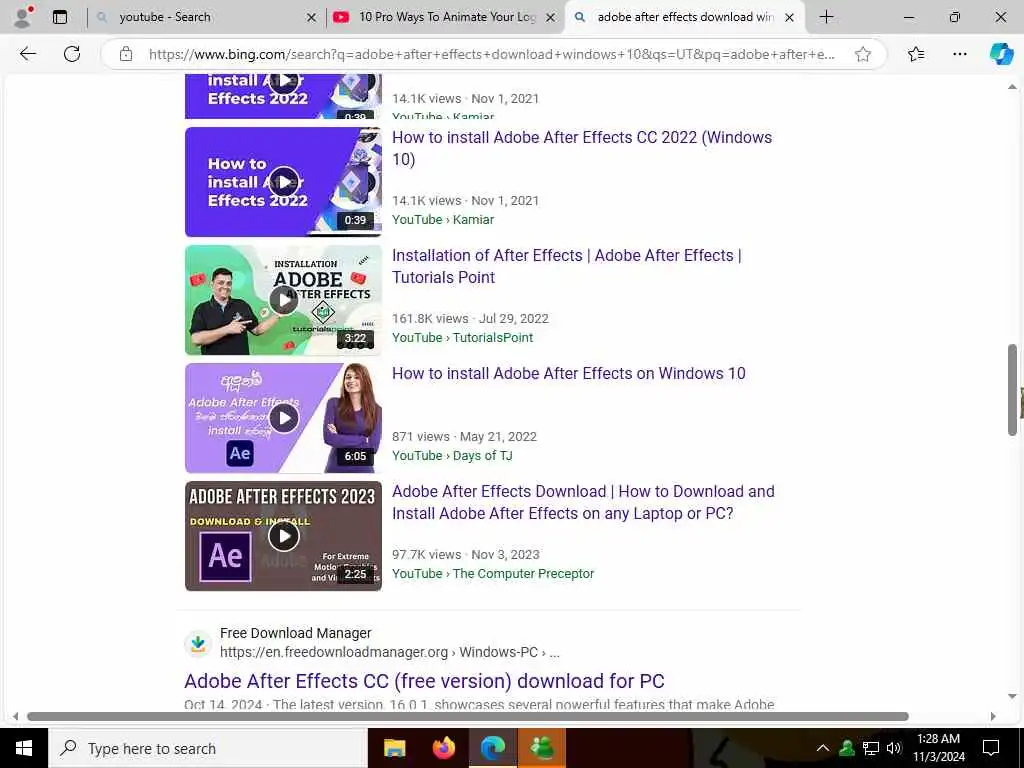Click 871 views May 21, 2022 text
The width and height of the screenshot is (1024, 768).
pos(464,437)
